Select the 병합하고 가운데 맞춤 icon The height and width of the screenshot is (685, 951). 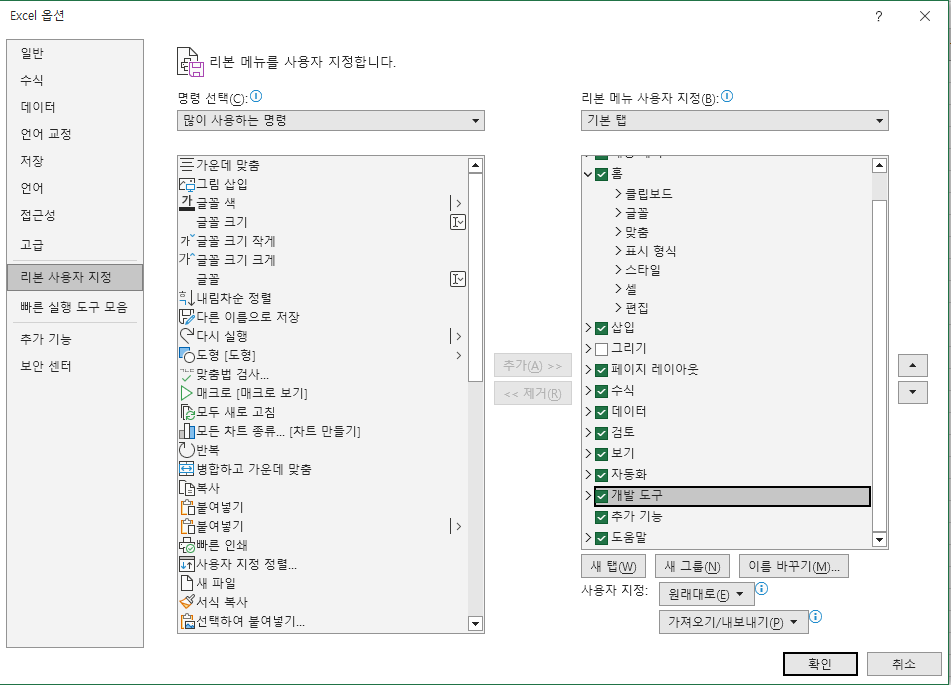pos(187,469)
